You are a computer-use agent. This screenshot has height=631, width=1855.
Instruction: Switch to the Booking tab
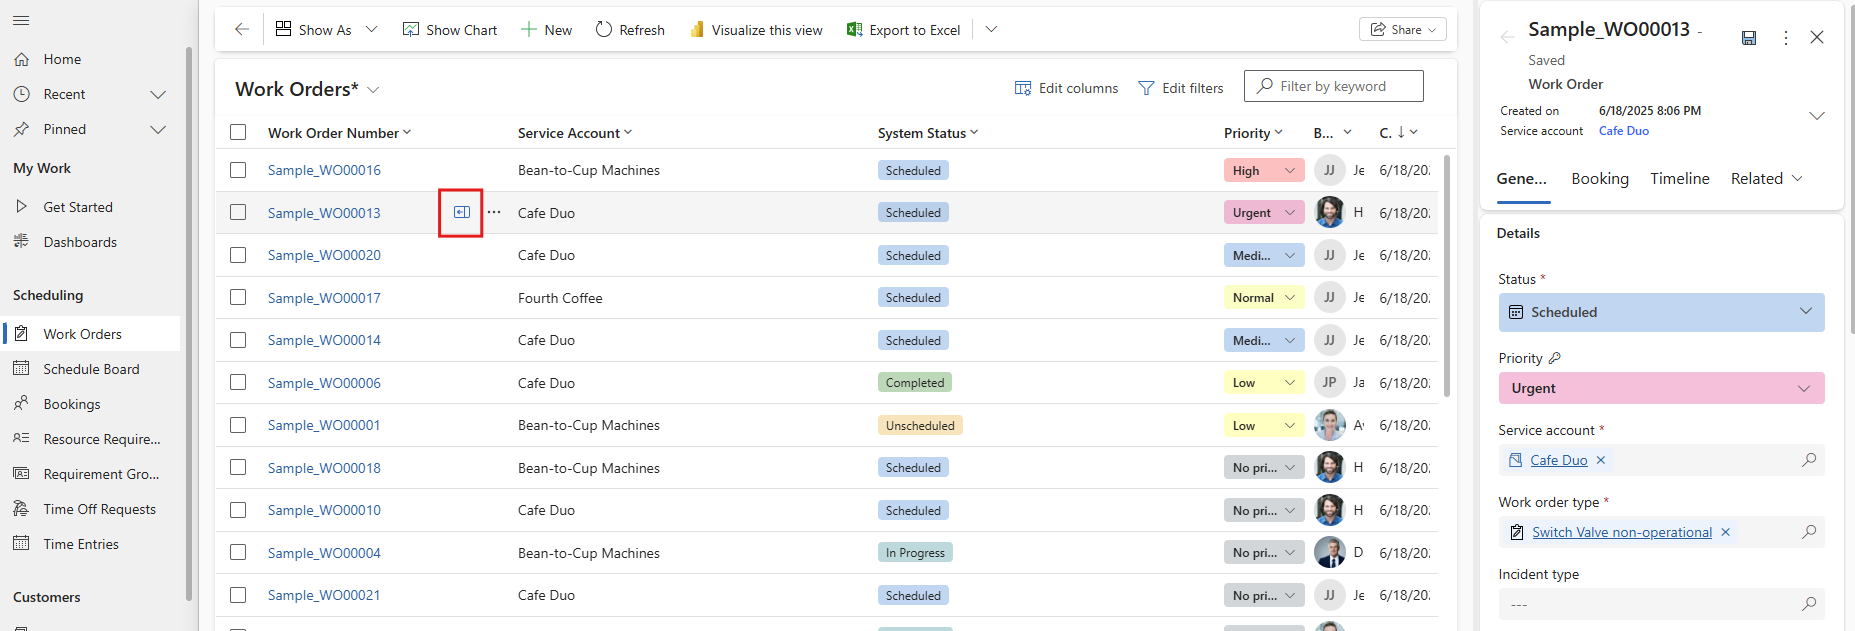coord(1600,179)
